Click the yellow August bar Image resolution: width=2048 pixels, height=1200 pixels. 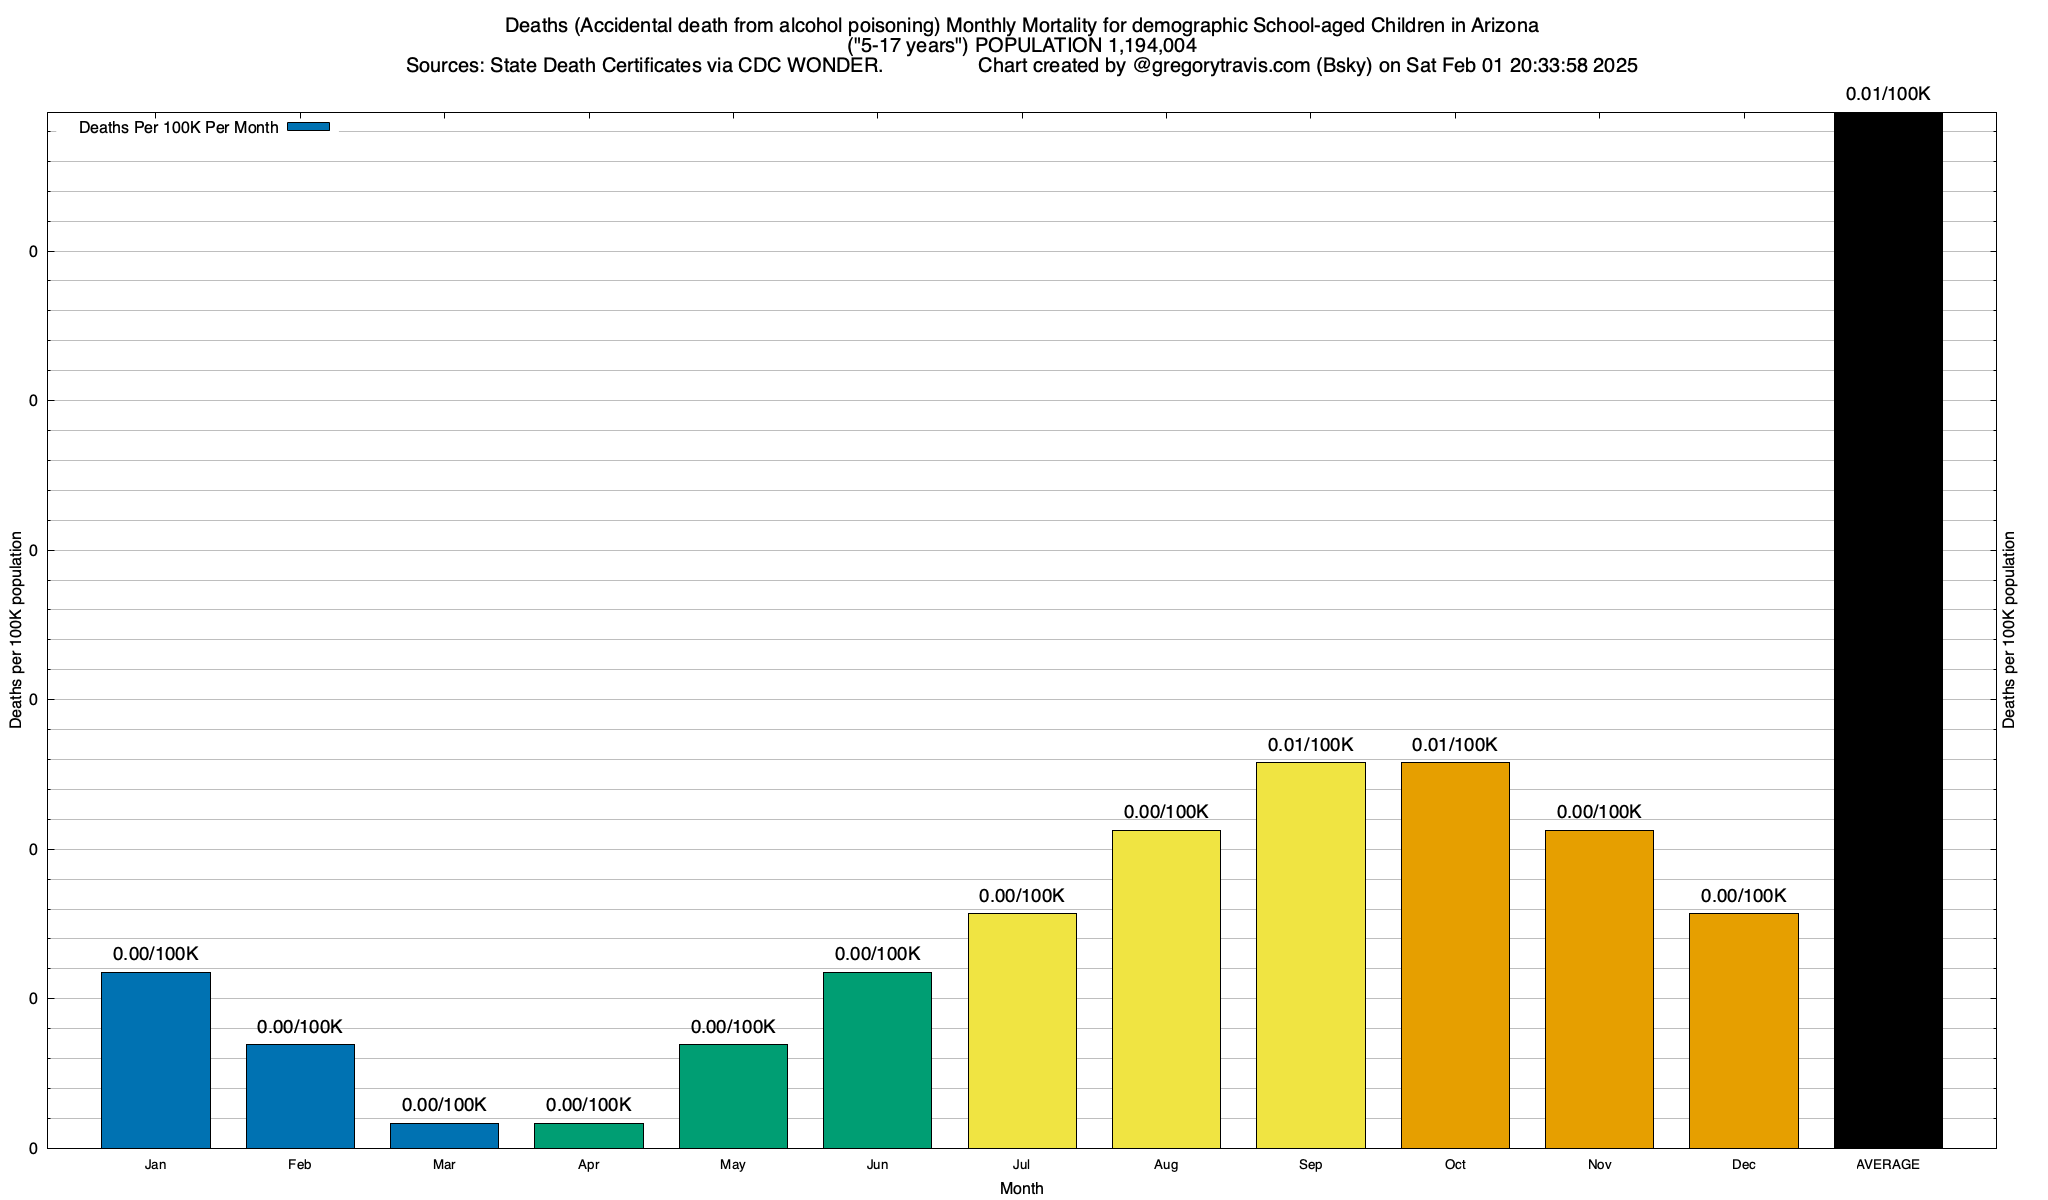pos(1166,989)
